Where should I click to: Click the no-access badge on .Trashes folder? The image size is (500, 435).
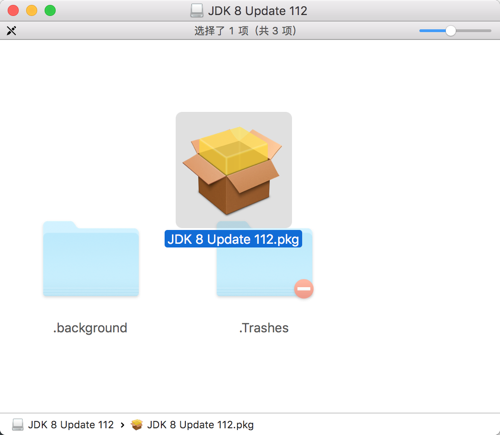click(x=304, y=289)
